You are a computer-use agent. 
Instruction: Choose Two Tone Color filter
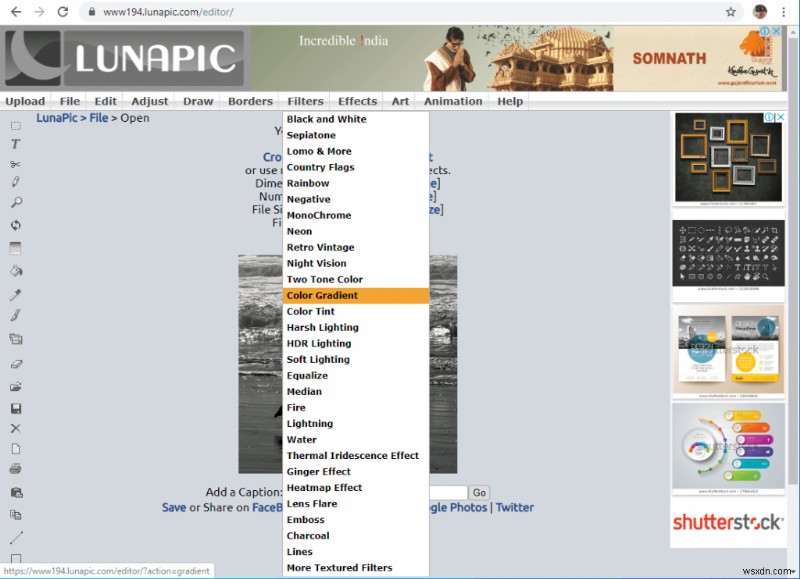356,280
